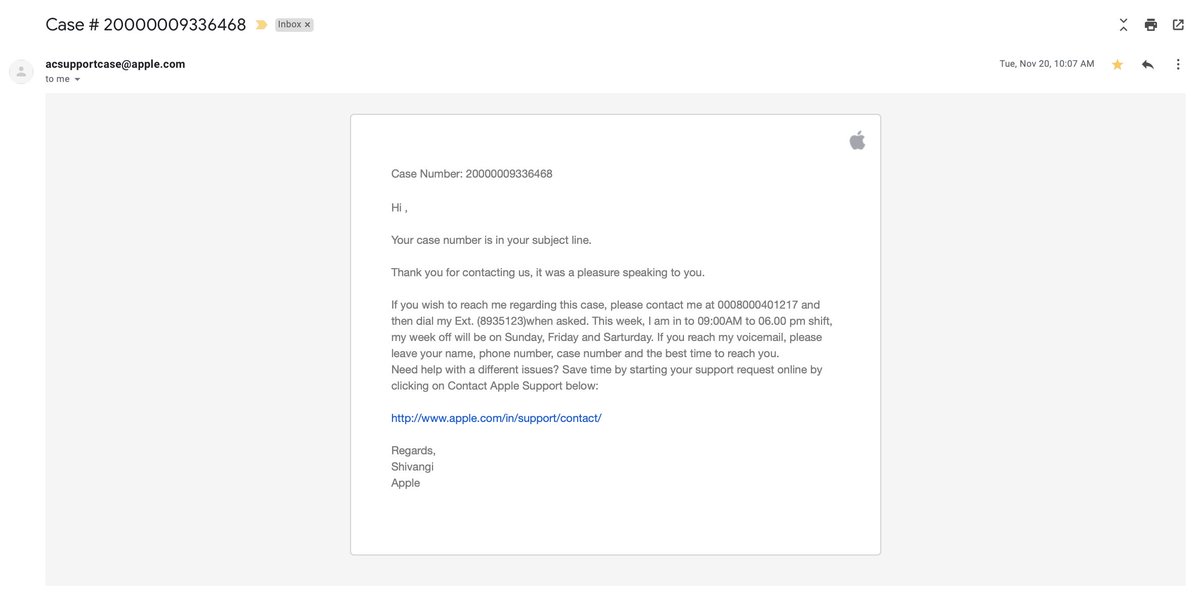Open the apple.com/in/support/contact link
The width and height of the screenshot is (1200, 598).
(496, 418)
